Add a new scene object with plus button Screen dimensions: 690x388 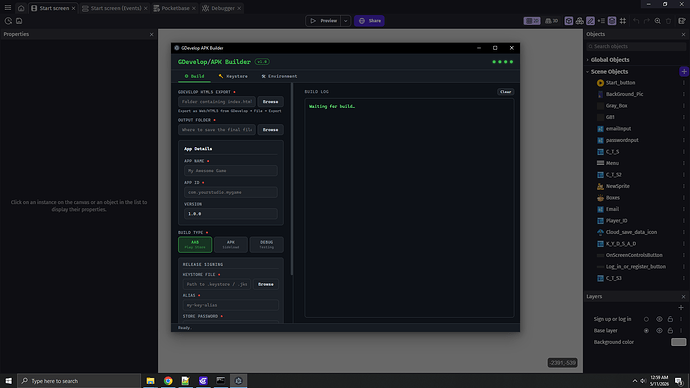point(684,71)
